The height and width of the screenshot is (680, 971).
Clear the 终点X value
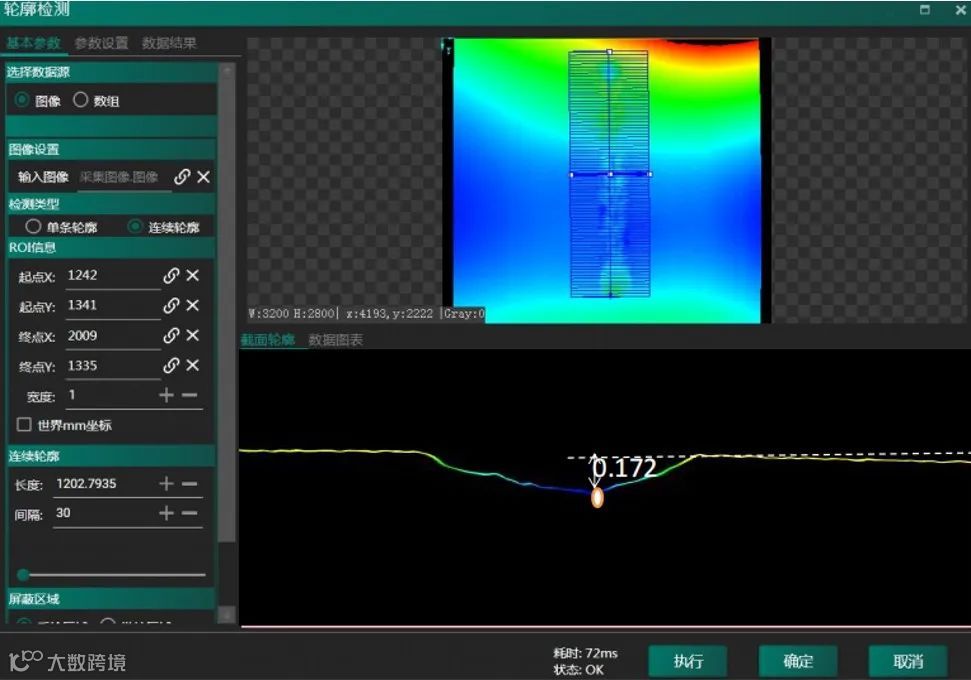point(193,335)
